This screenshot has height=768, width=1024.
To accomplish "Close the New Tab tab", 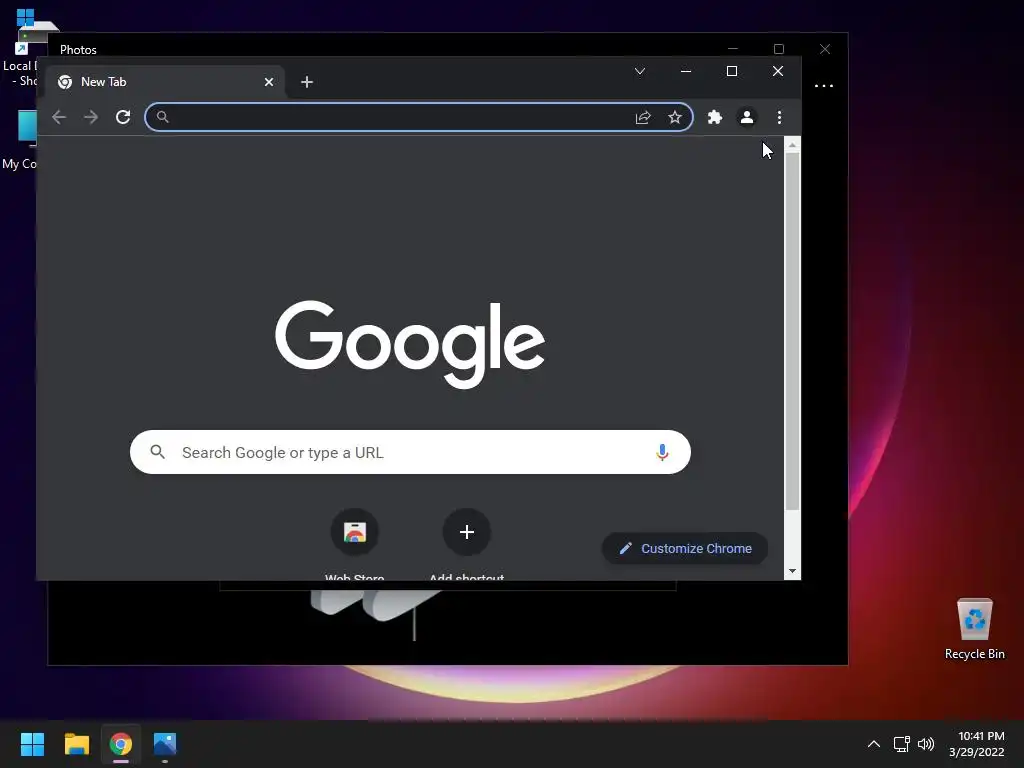I will (x=268, y=82).
